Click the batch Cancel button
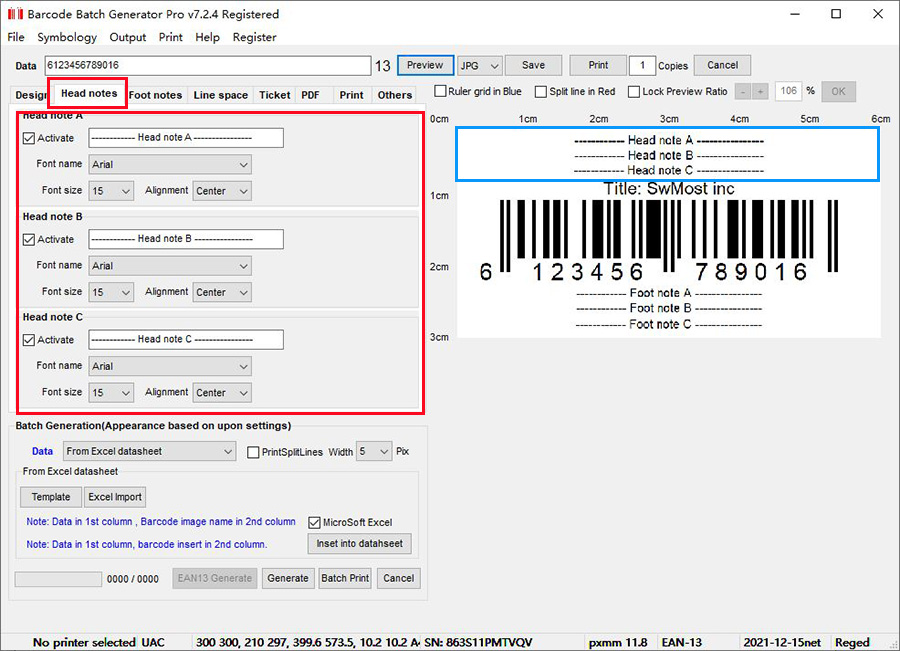900x651 pixels. pyautogui.click(x=398, y=578)
